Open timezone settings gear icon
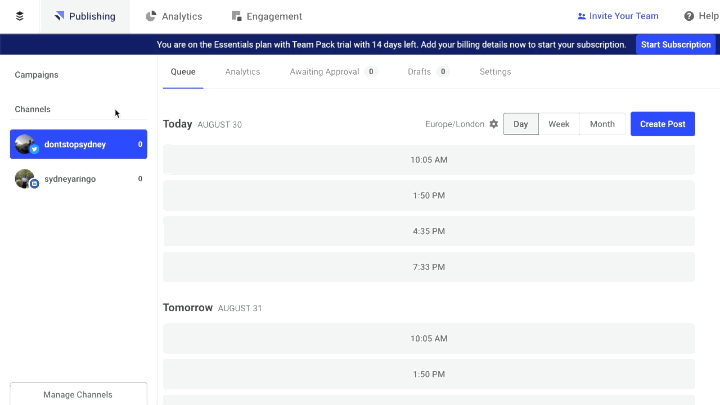Screen dimensions: 720x405 pos(493,124)
